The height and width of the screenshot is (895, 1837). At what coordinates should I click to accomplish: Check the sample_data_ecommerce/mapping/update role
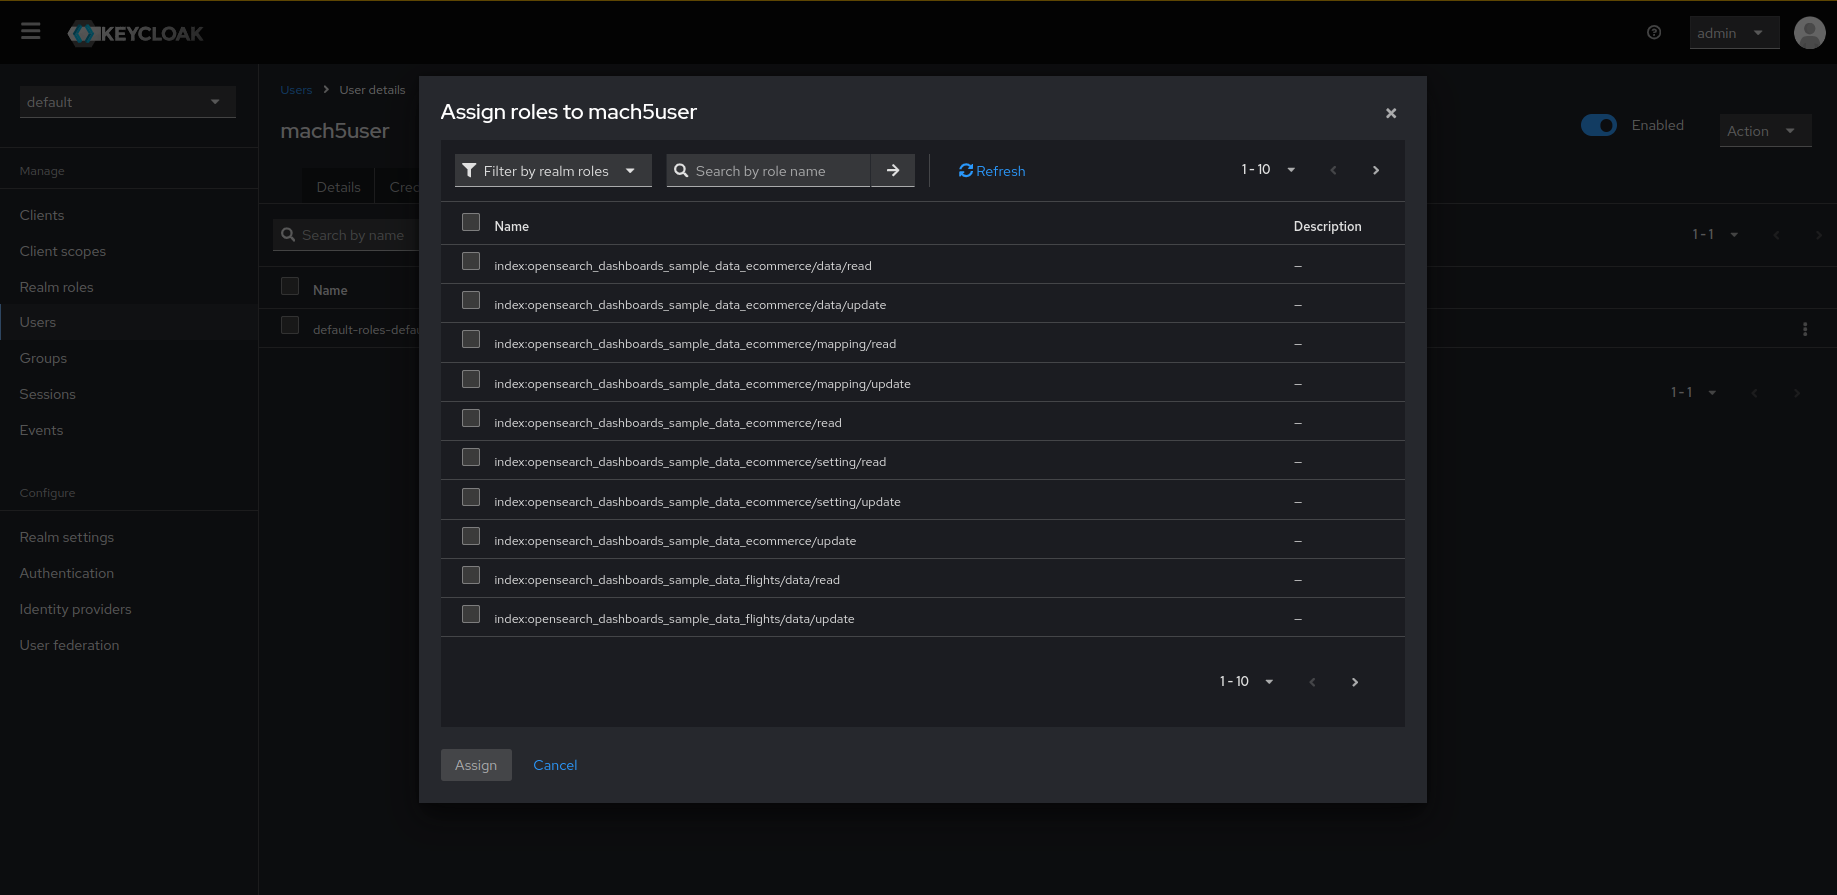pos(471,379)
